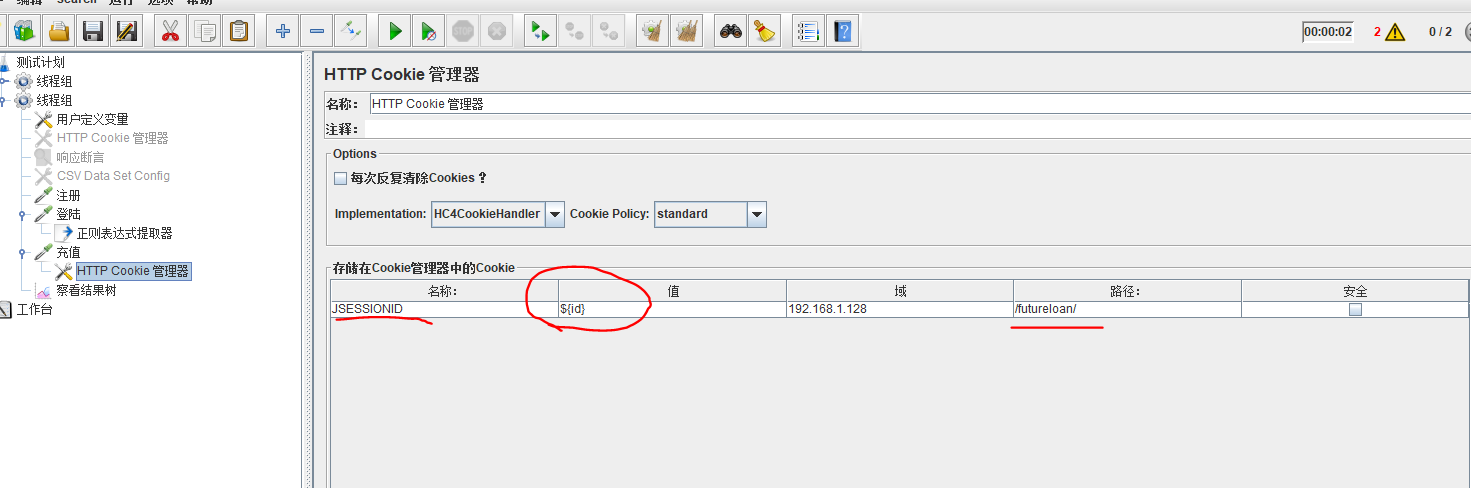Select 察看结果树 listener item
Screen dimensions: 1471x488
86,290
